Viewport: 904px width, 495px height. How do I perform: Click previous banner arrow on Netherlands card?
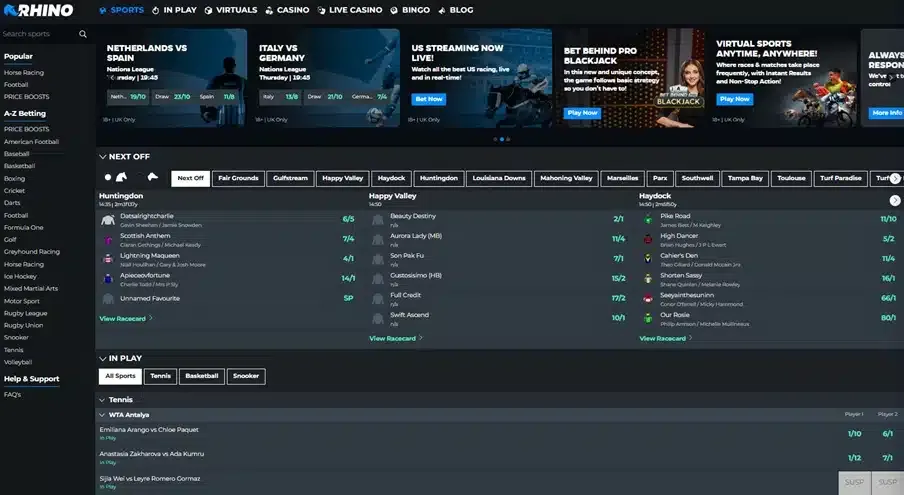tap(112, 77)
